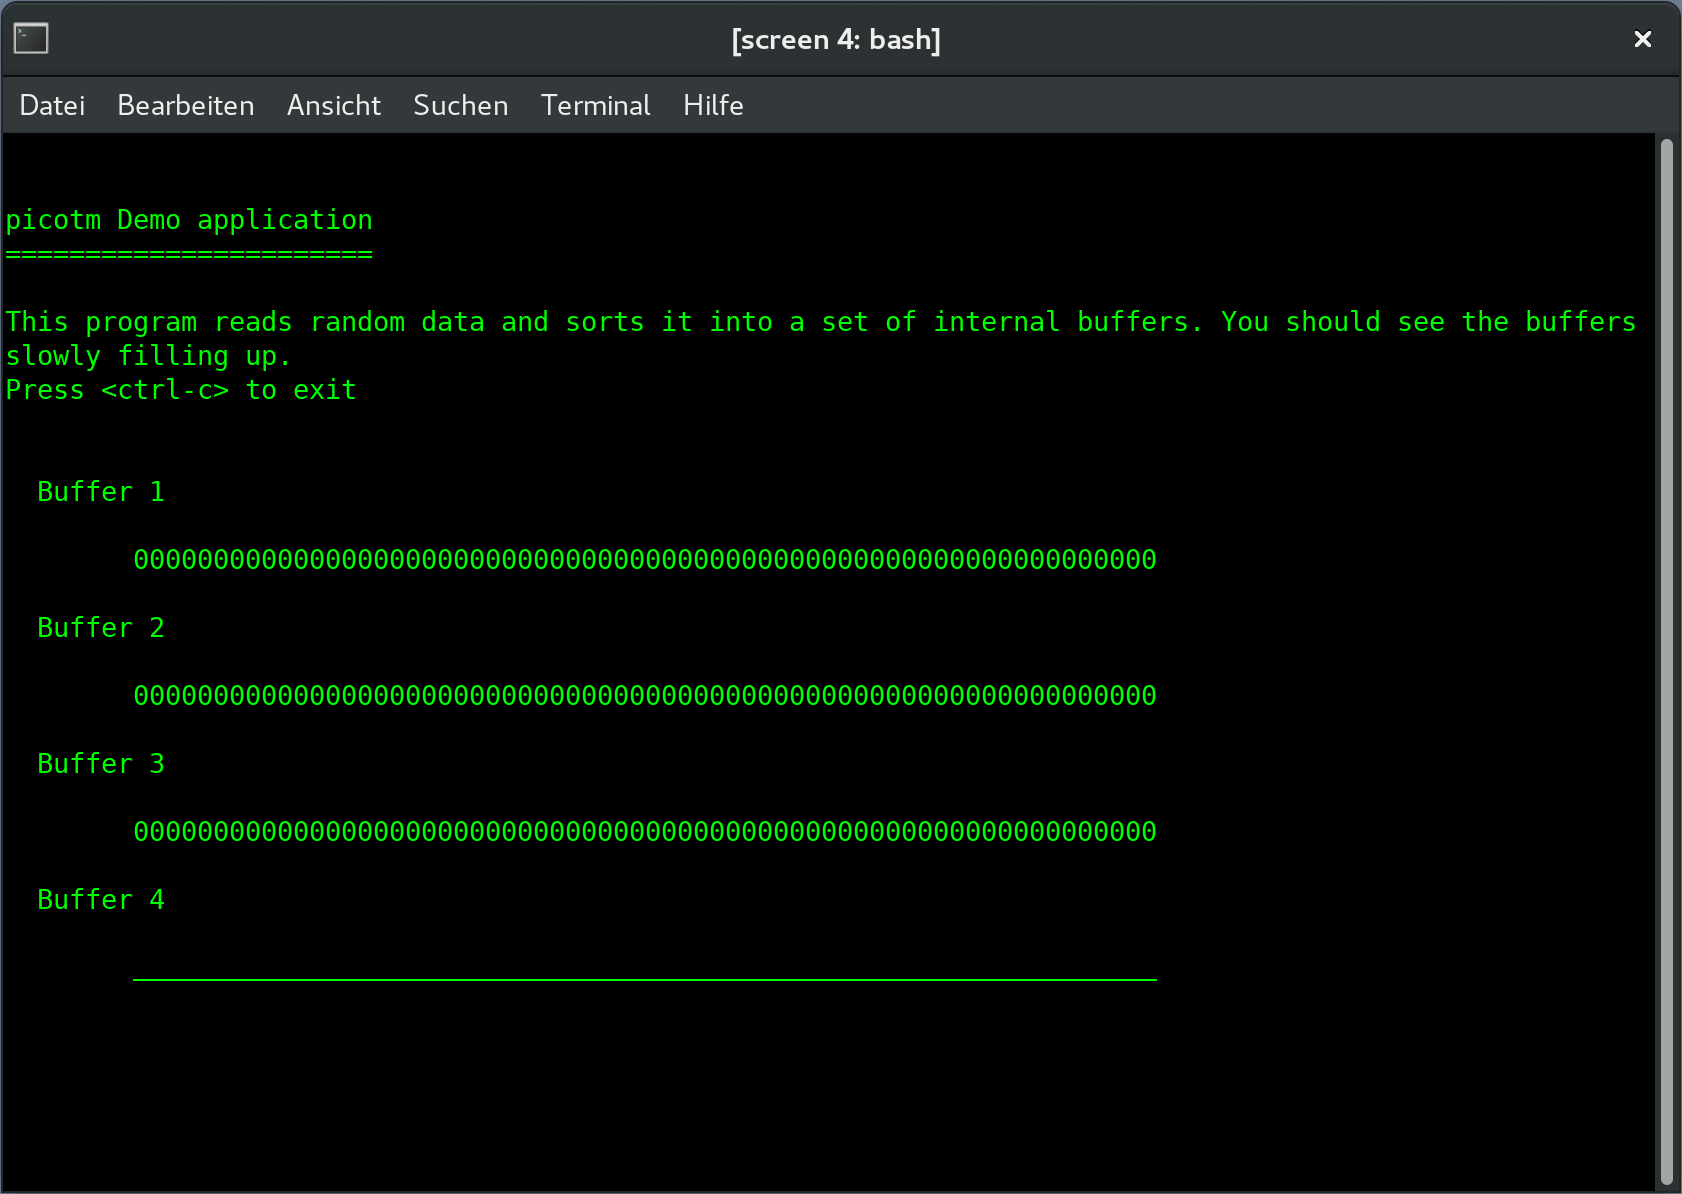Open the Terminal menu
Viewport: 1682px width, 1194px height.
click(x=596, y=105)
